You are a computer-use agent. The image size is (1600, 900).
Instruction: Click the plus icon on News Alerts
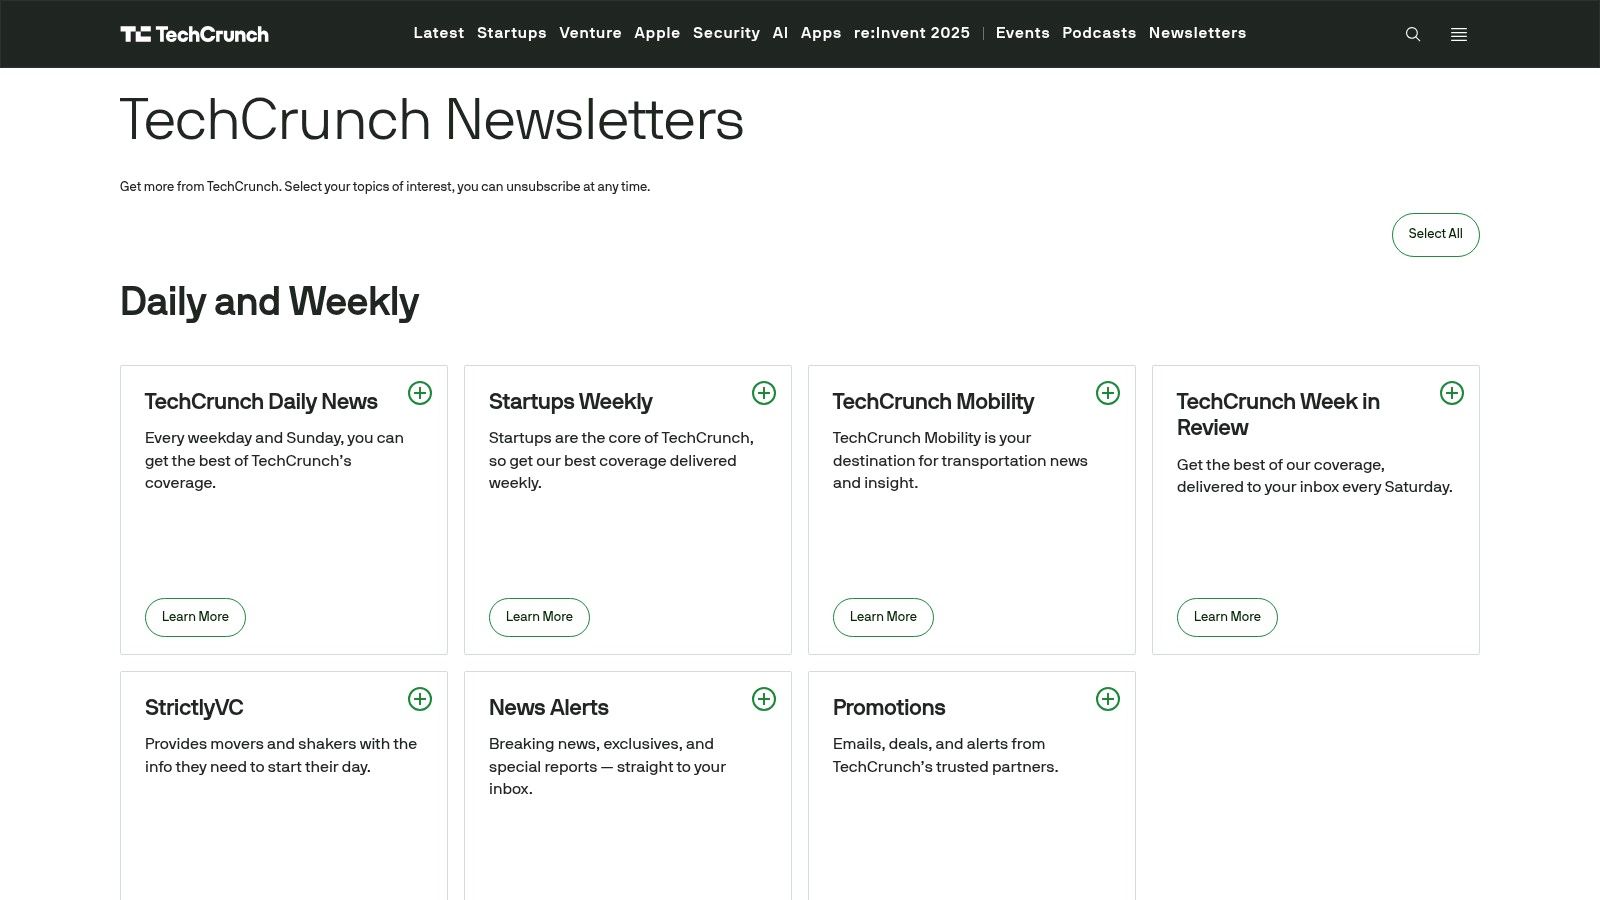[764, 699]
